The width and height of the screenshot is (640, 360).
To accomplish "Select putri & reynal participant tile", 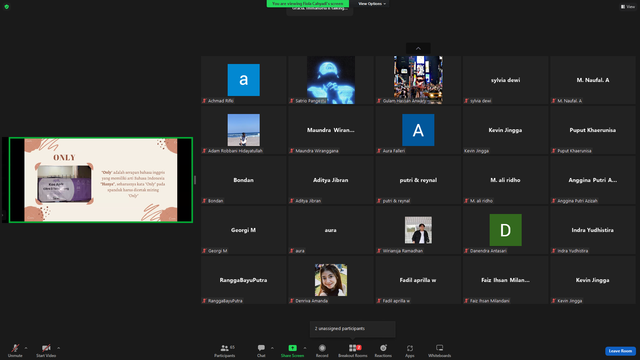I will click(418, 180).
